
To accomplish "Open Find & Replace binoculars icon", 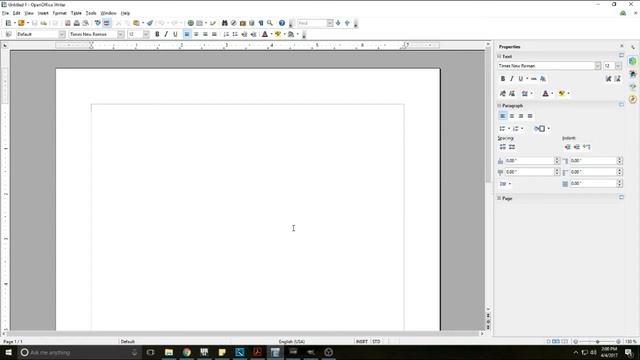I will (224, 23).
